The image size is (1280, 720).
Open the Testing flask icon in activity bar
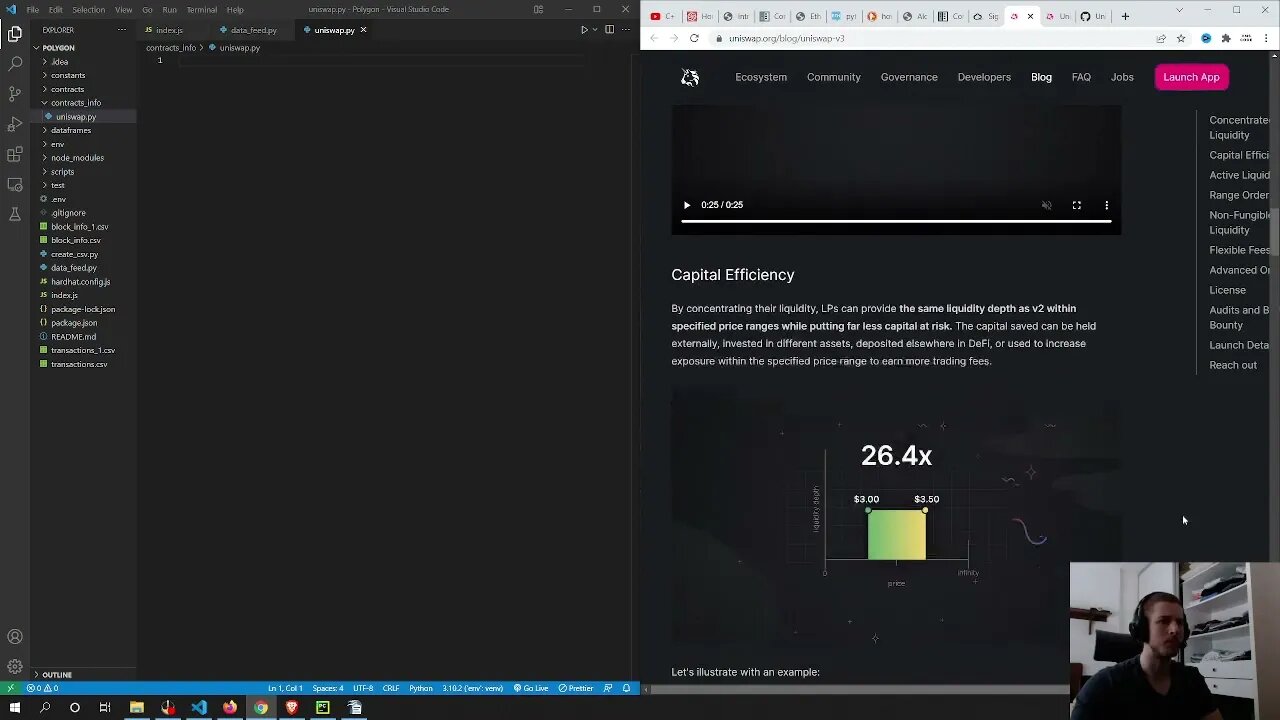(x=14, y=214)
